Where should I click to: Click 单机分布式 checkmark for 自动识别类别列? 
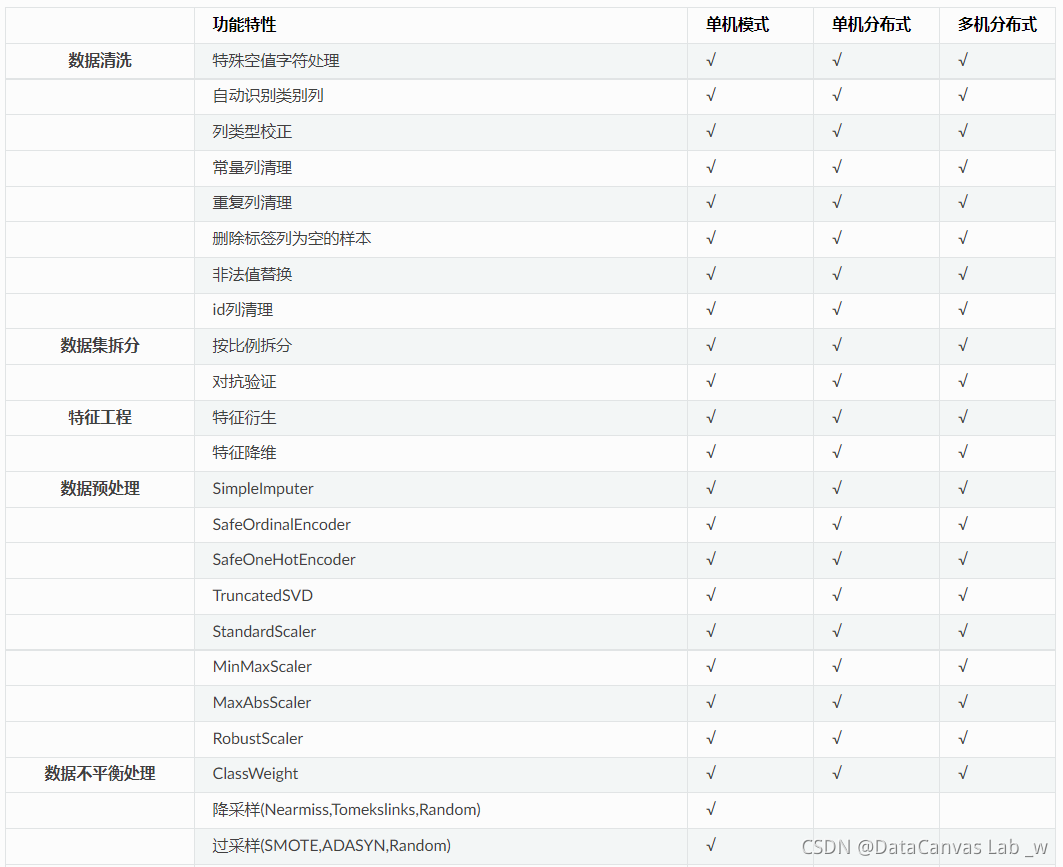tap(837, 96)
